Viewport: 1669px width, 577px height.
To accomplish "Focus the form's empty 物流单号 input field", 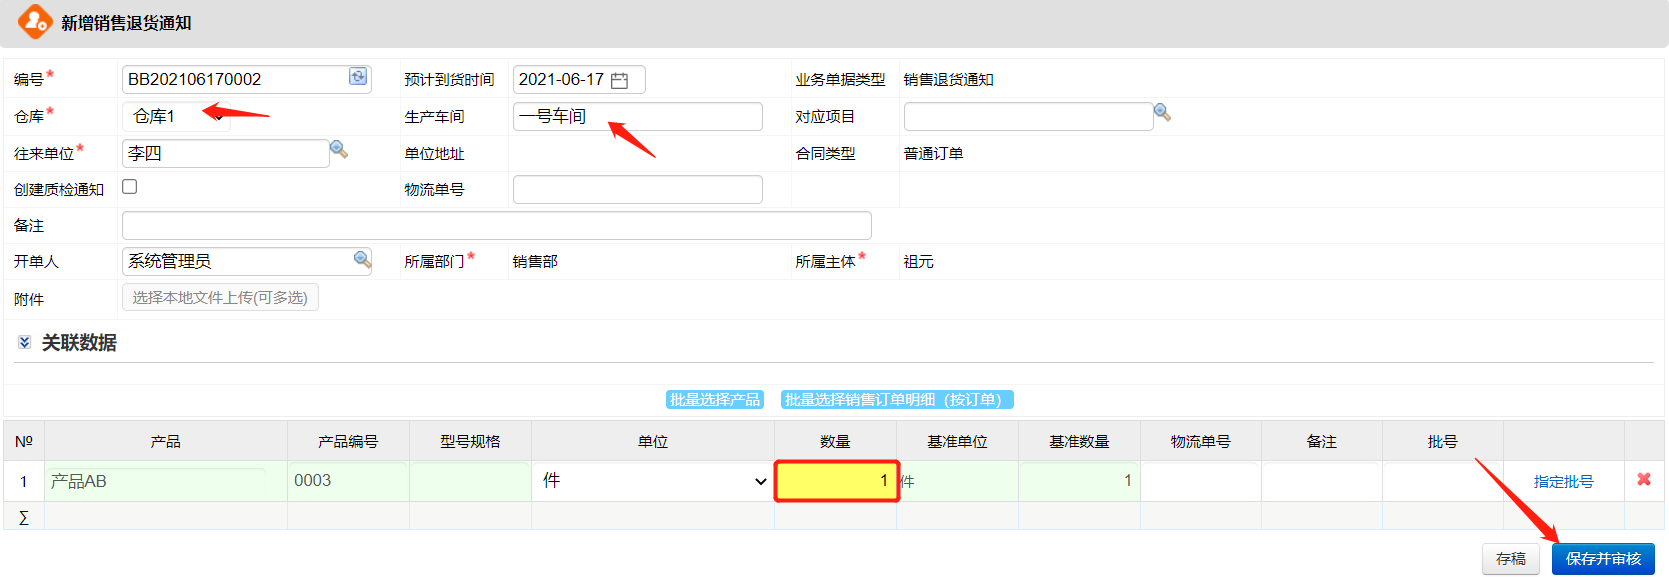I will click(x=638, y=190).
